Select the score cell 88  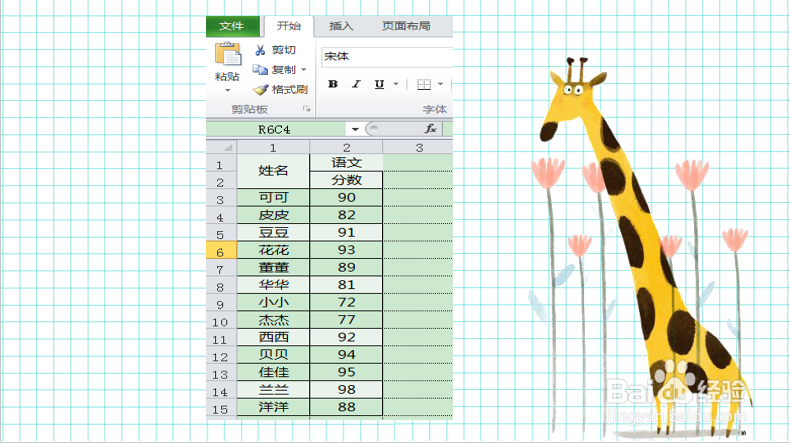click(x=347, y=407)
